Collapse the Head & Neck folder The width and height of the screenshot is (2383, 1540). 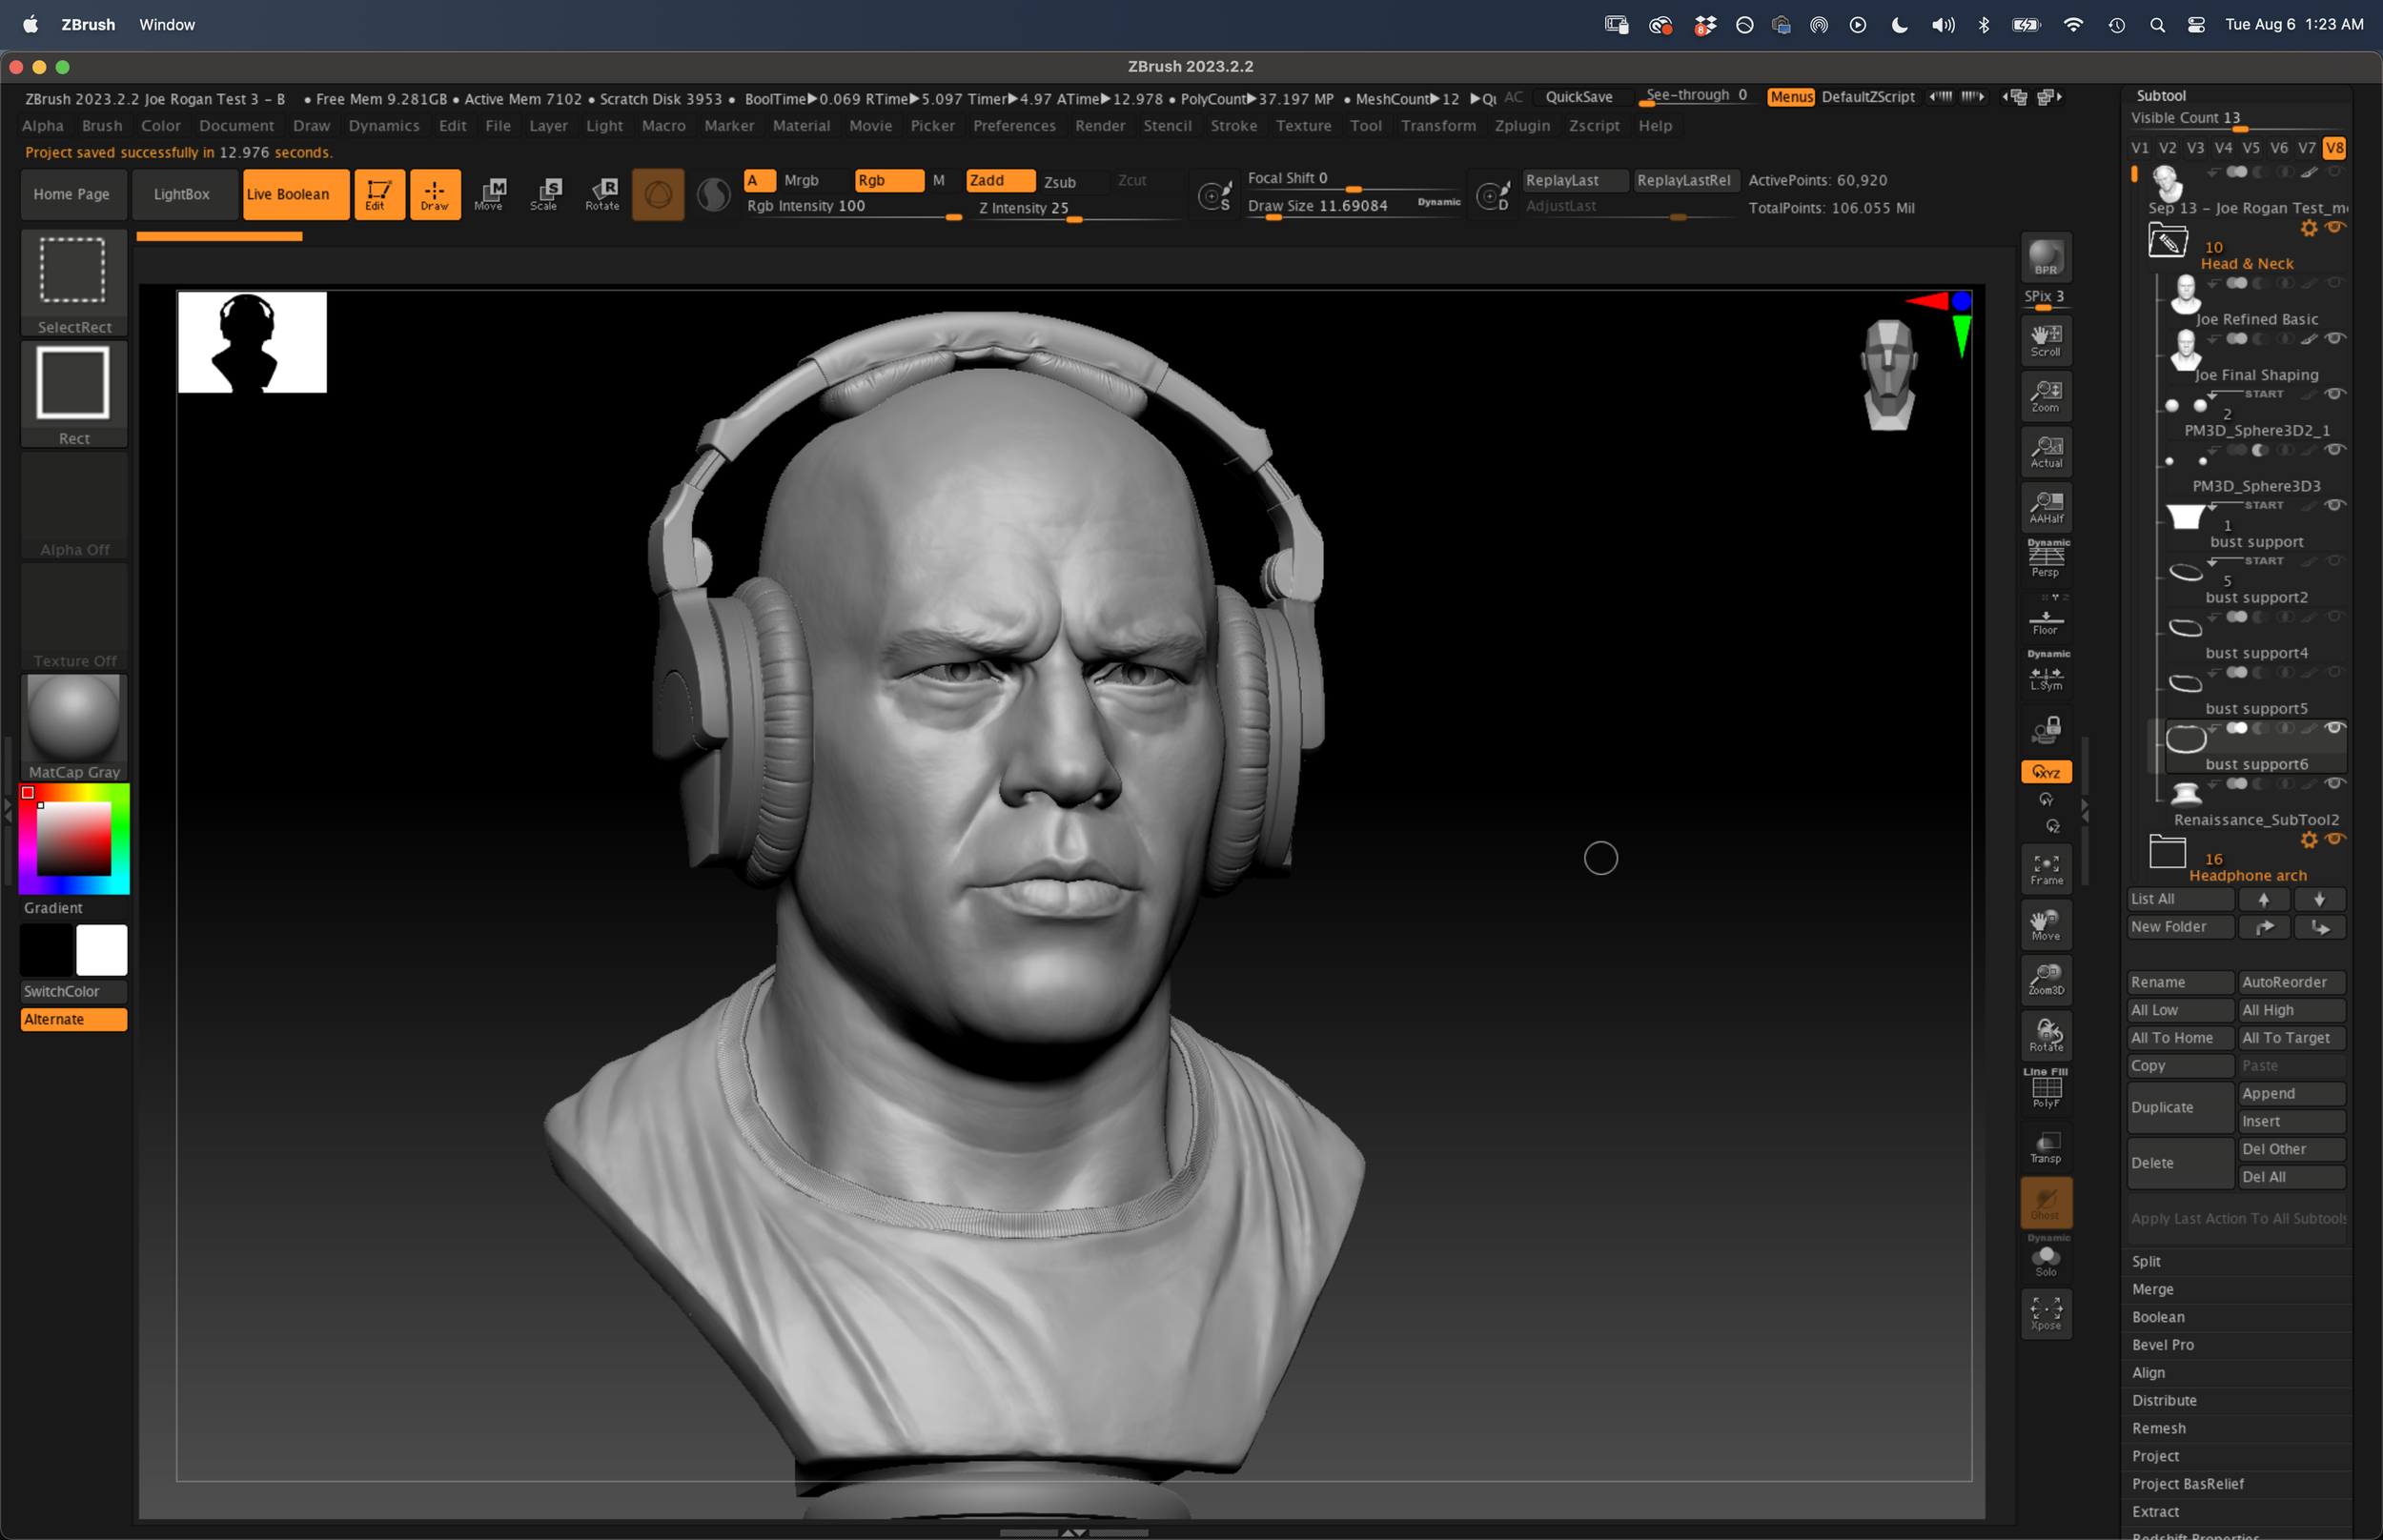pyautogui.click(x=2167, y=242)
